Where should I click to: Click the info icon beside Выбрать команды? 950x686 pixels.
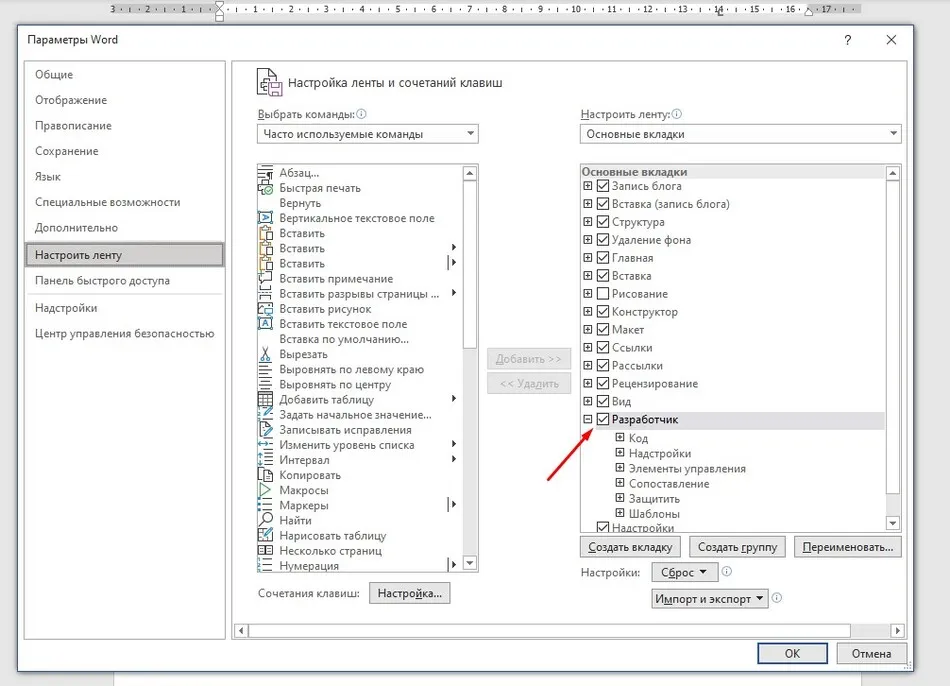(x=362, y=114)
